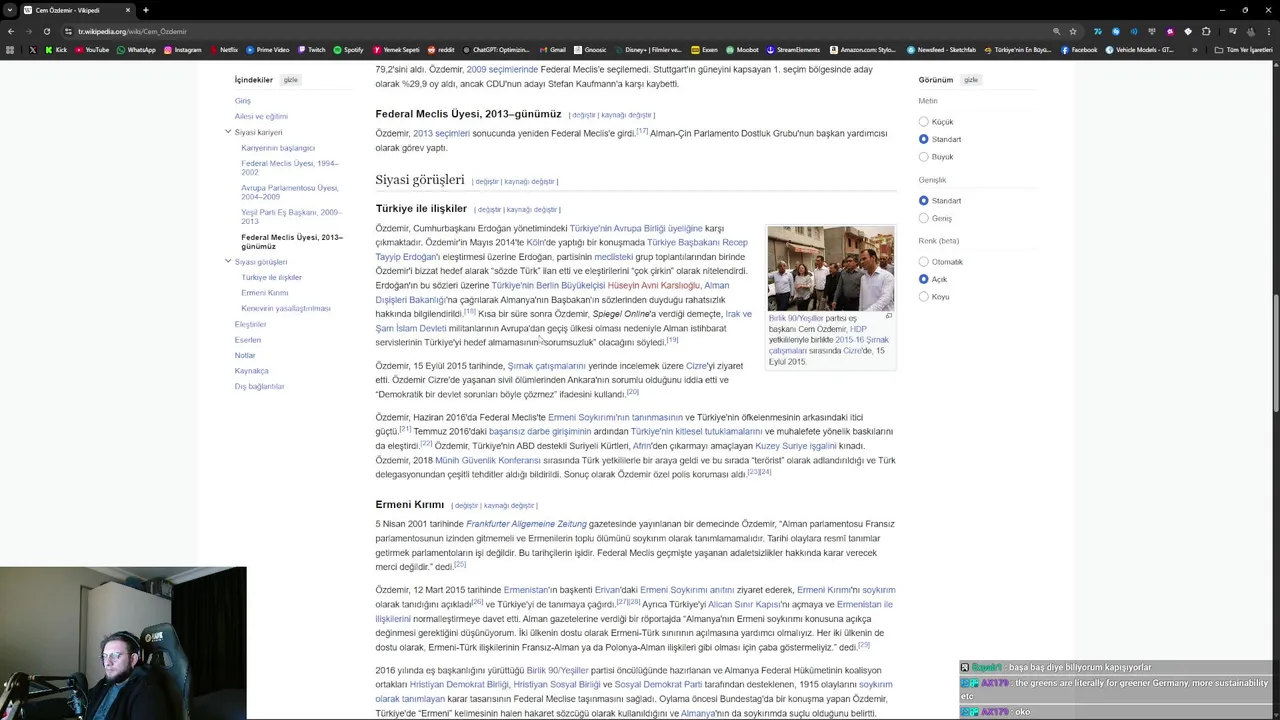Collapse the Siyasi görüşleri section in contents
Viewport: 1280px width, 720px height.
coord(228,262)
